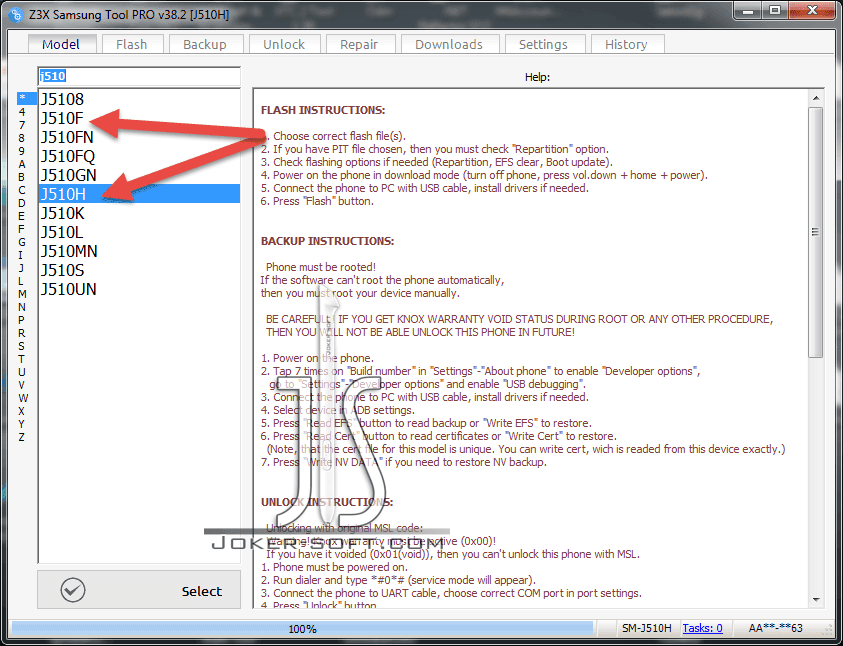
Task: Filter models by letter J
Action: (x=22, y=268)
